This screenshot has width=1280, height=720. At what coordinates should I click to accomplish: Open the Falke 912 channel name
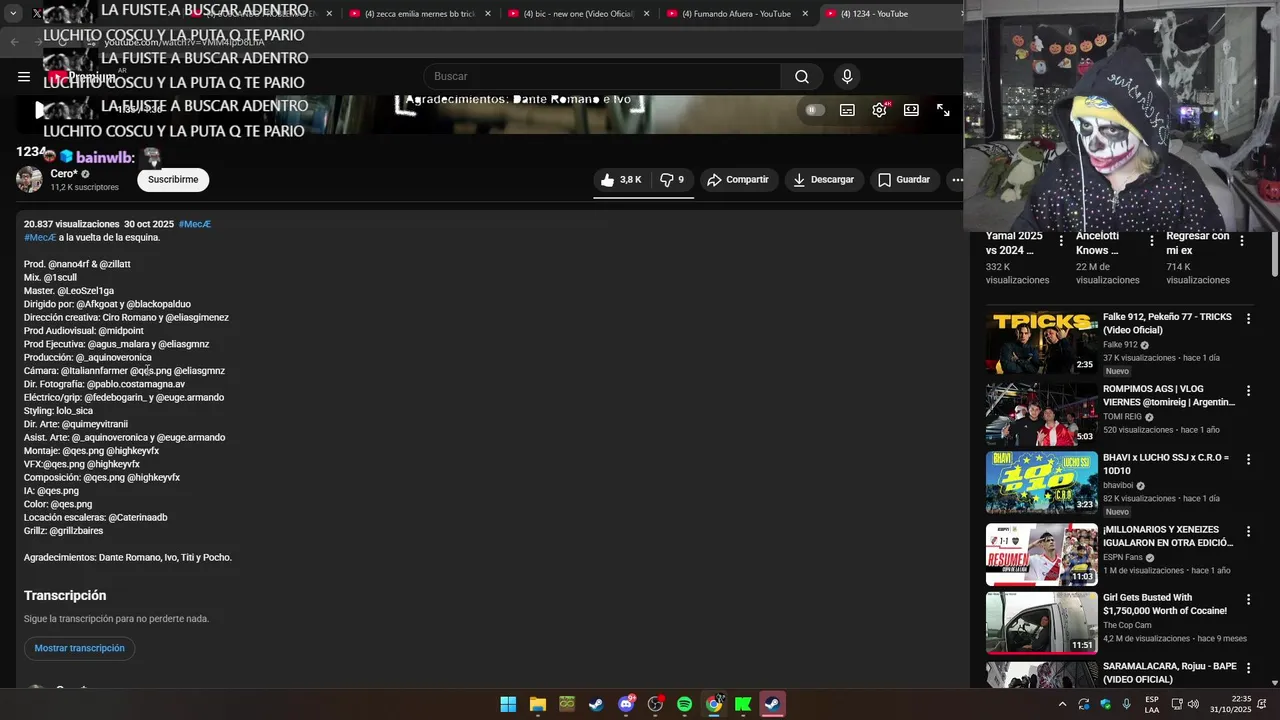click(1120, 345)
